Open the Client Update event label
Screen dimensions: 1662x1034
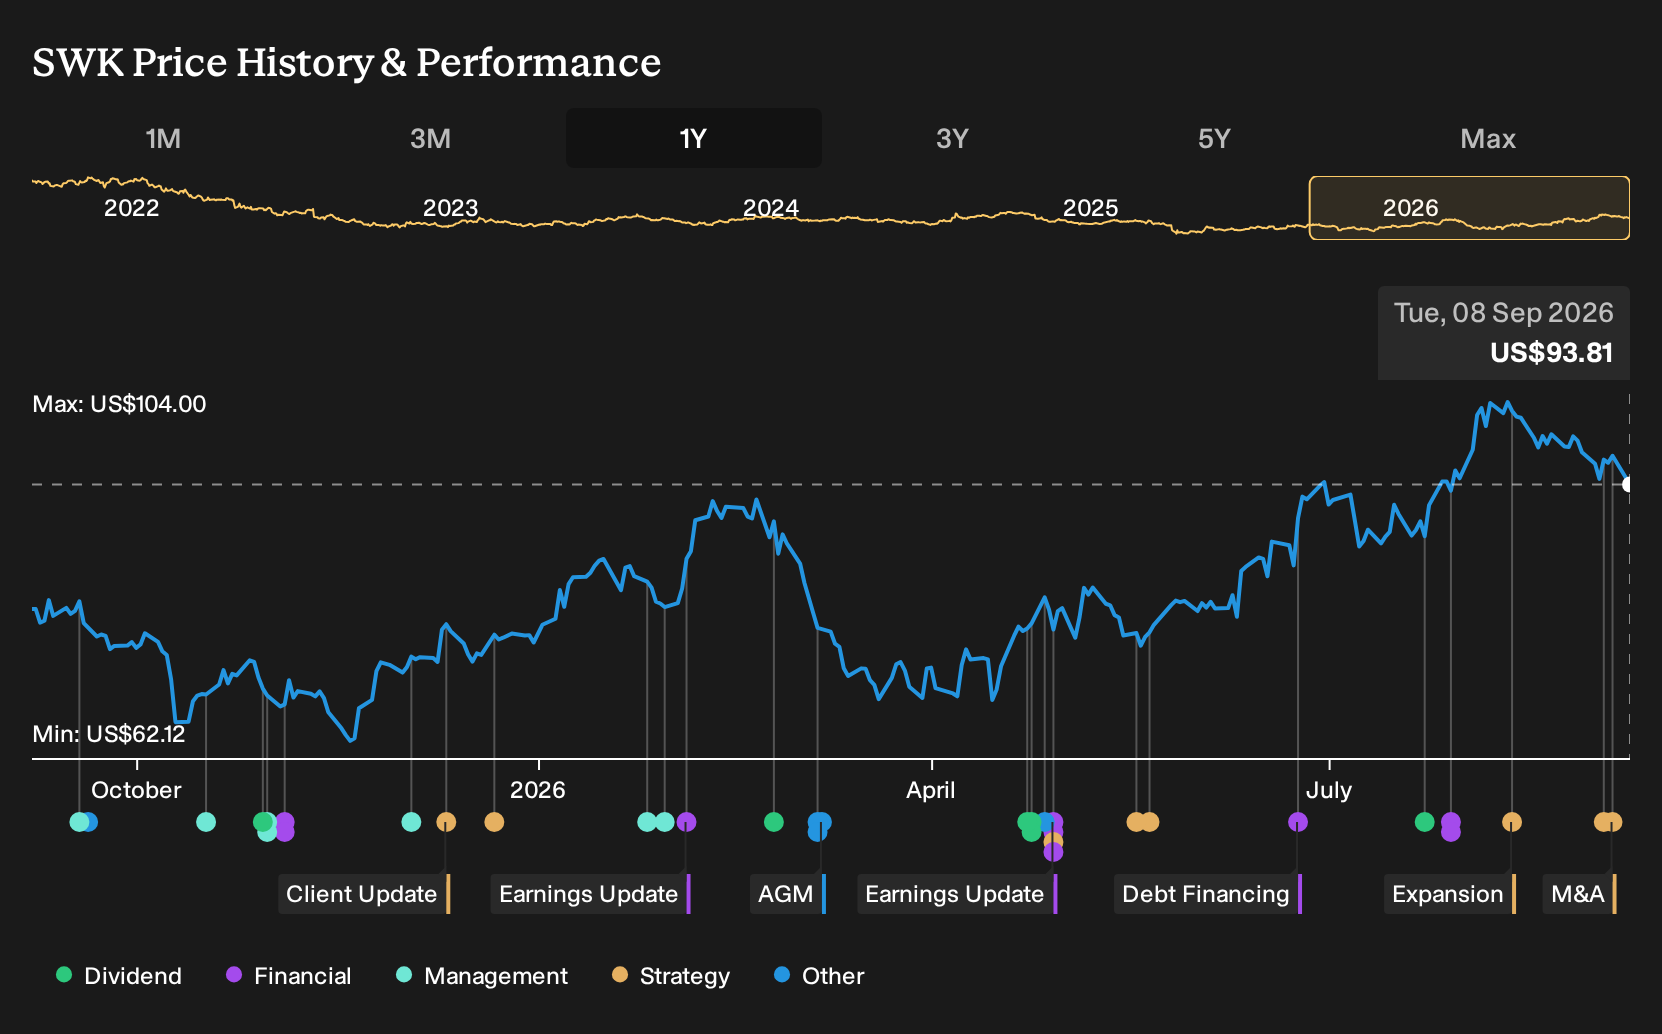tap(364, 894)
